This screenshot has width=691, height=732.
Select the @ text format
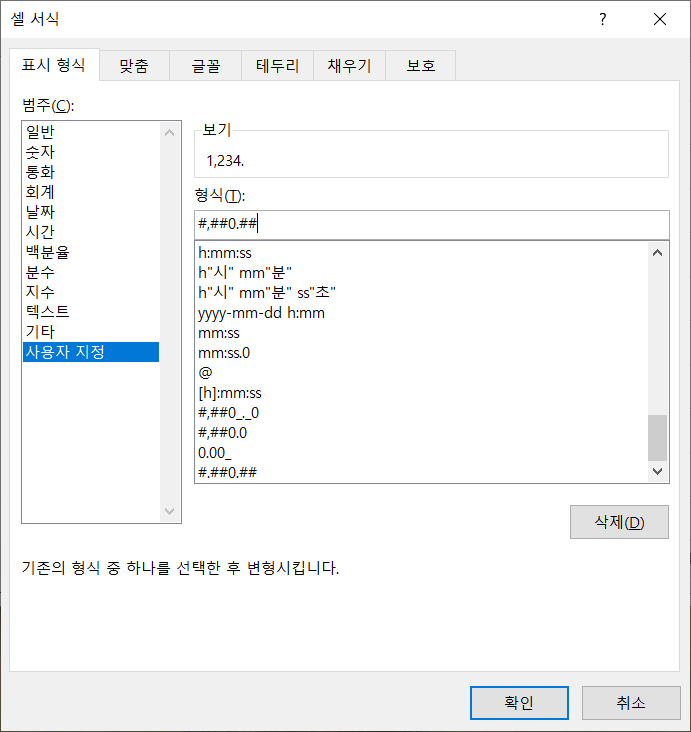422,373
